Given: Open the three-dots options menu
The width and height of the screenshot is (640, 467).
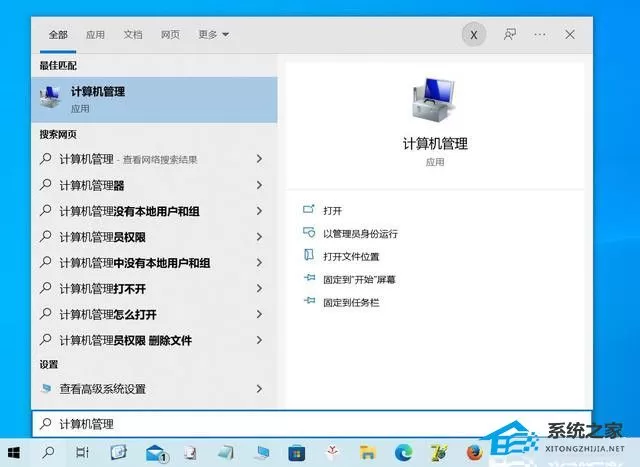Looking at the screenshot, I should pos(540,35).
